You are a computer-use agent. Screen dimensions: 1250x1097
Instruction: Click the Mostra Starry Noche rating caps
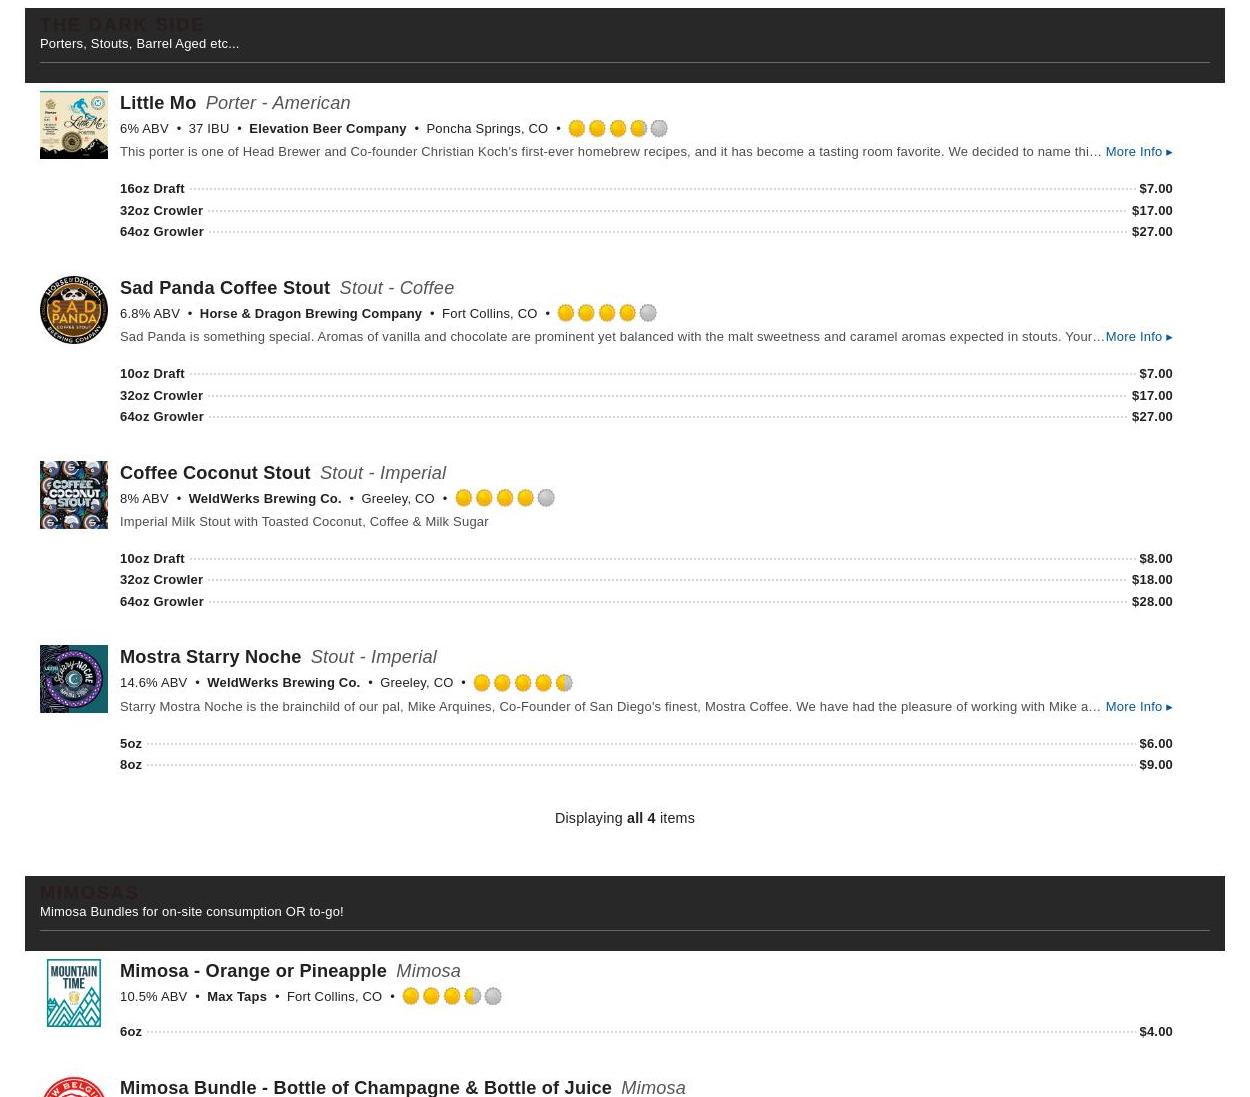[x=522, y=683]
